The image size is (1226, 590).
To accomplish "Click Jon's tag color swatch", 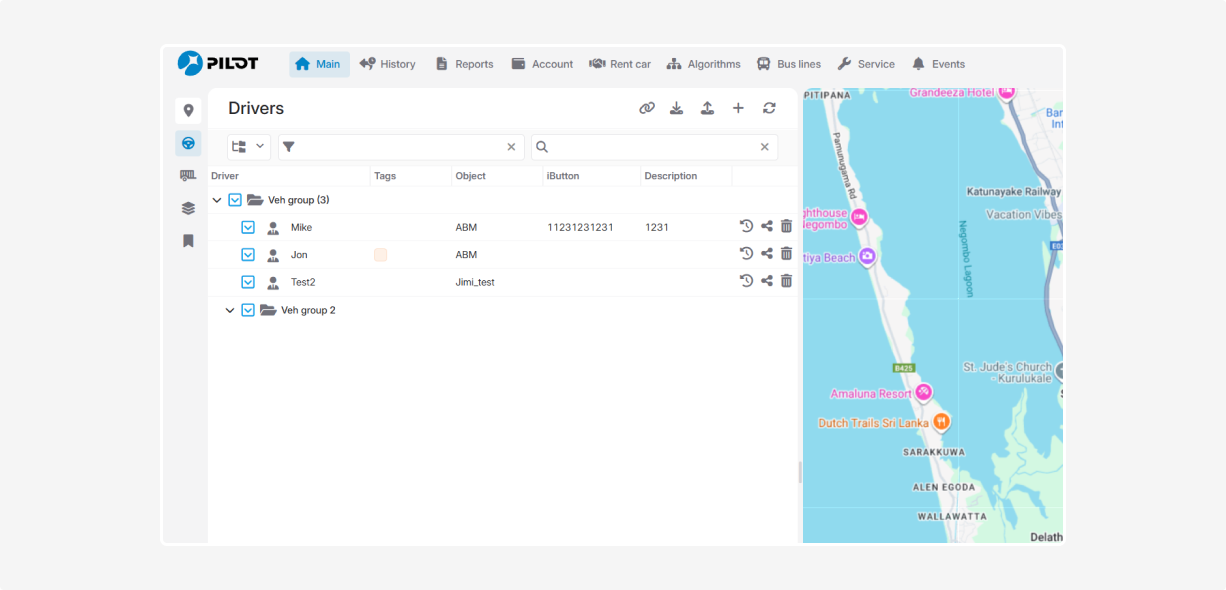I will tap(380, 255).
